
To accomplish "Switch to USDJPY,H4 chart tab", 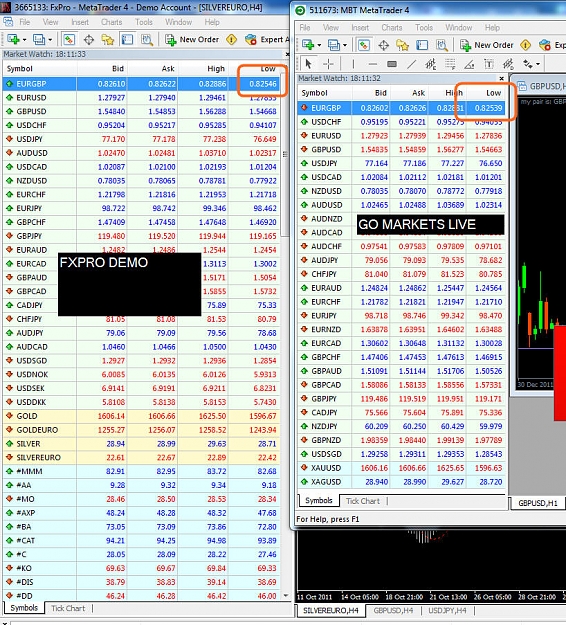I will click(447, 610).
